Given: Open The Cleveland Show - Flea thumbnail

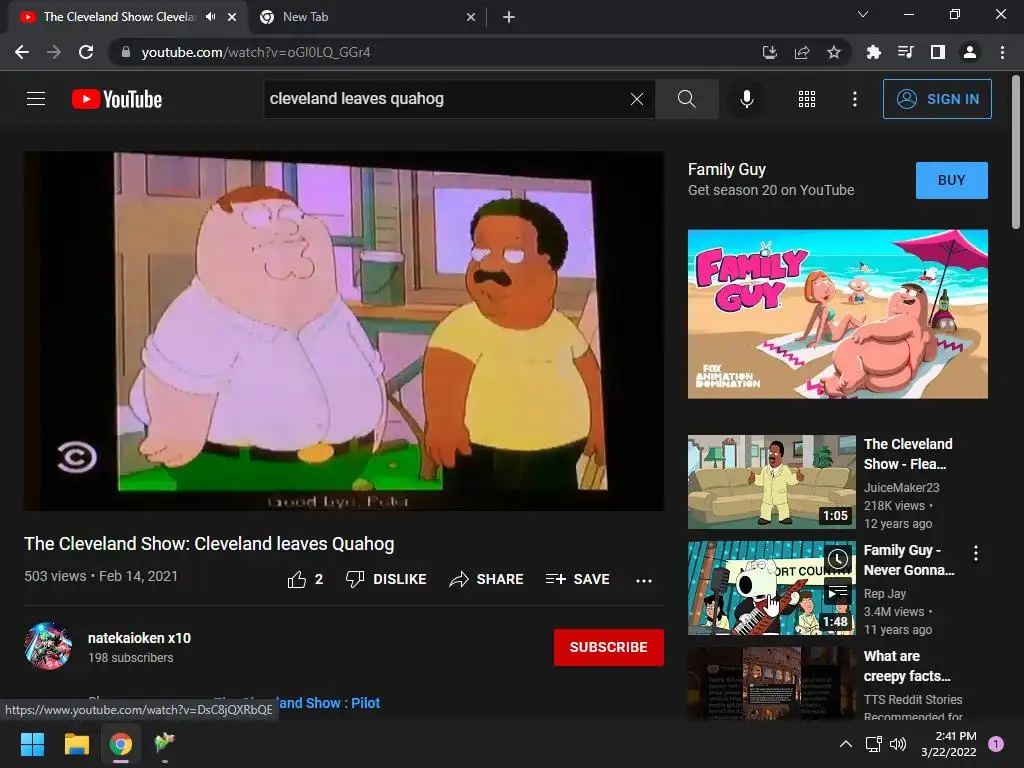Looking at the screenshot, I should pyautogui.click(x=771, y=482).
